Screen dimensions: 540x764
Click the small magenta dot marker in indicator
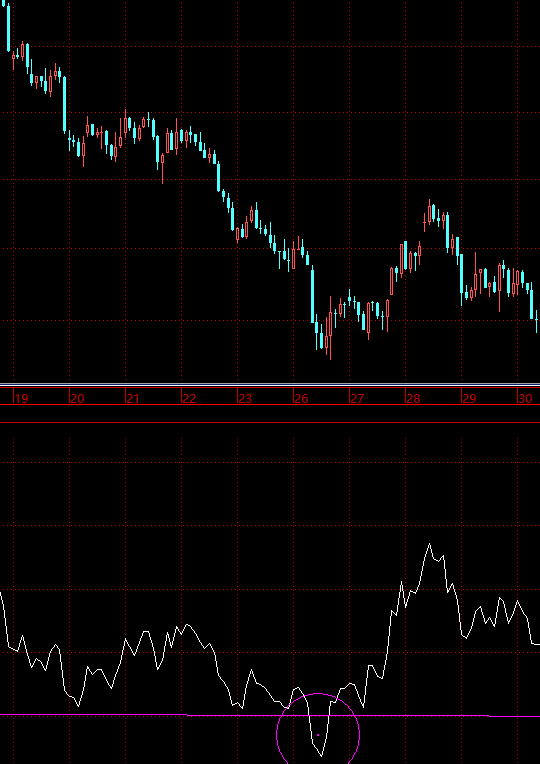(318, 735)
